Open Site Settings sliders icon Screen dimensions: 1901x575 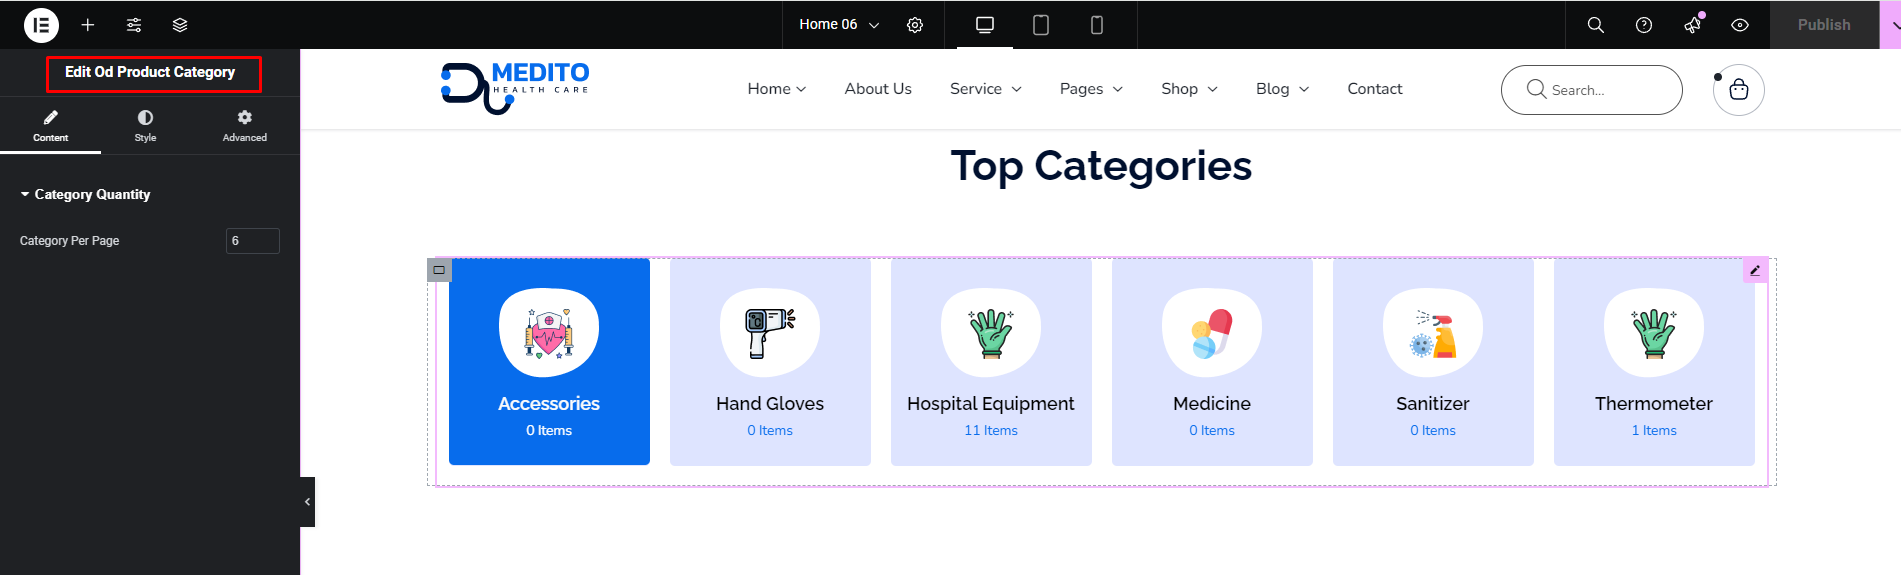pyautogui.click(x=134, y=25)
